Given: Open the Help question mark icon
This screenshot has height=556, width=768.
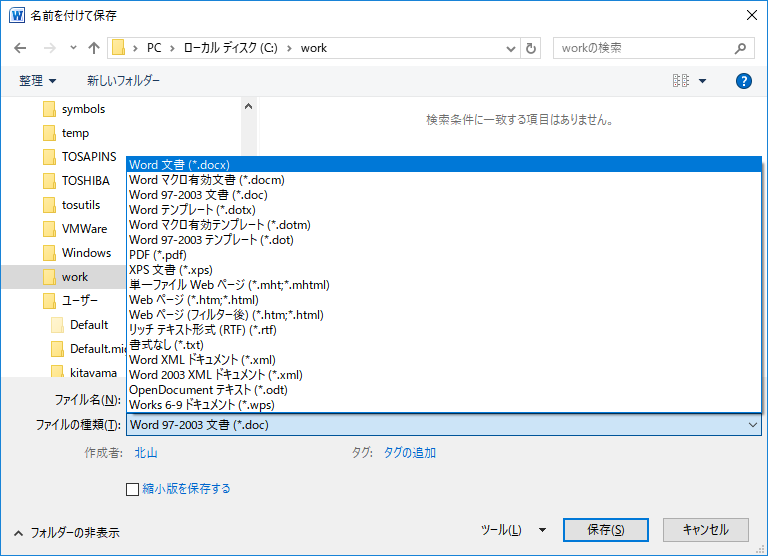Looking at the screenshot, I should point(744,81).
